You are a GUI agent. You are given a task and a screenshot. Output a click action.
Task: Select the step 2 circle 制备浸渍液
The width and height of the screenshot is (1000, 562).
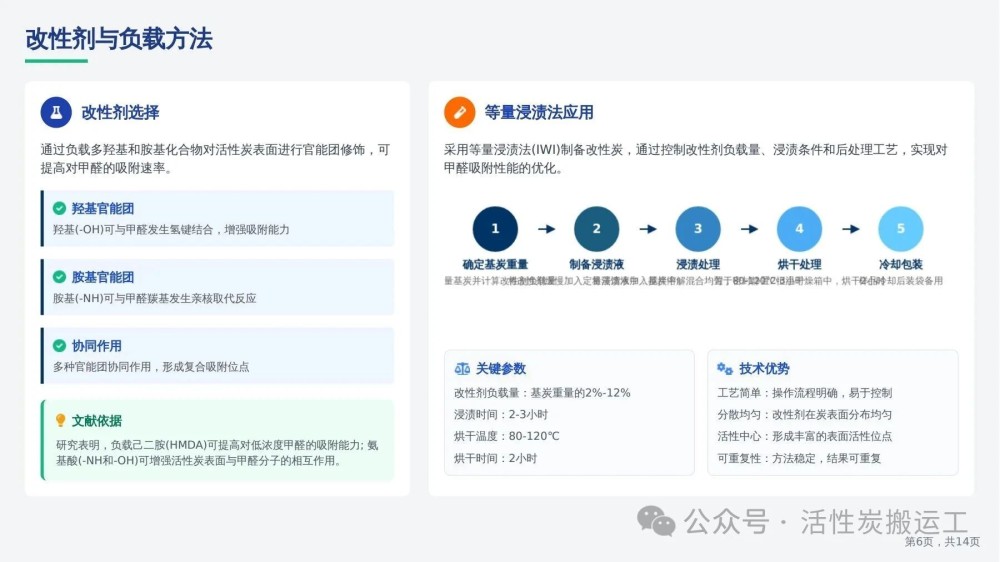click(x=596, y=229)
